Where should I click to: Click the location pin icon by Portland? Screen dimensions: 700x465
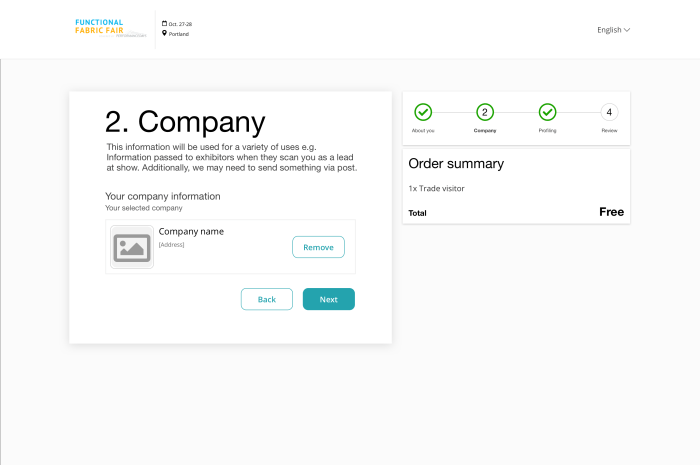pyautogui.click(x=164, y=34)
